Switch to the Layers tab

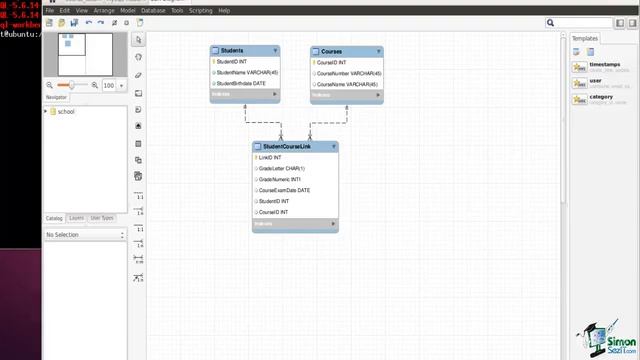pyautogui.click(x=76, y=218)
